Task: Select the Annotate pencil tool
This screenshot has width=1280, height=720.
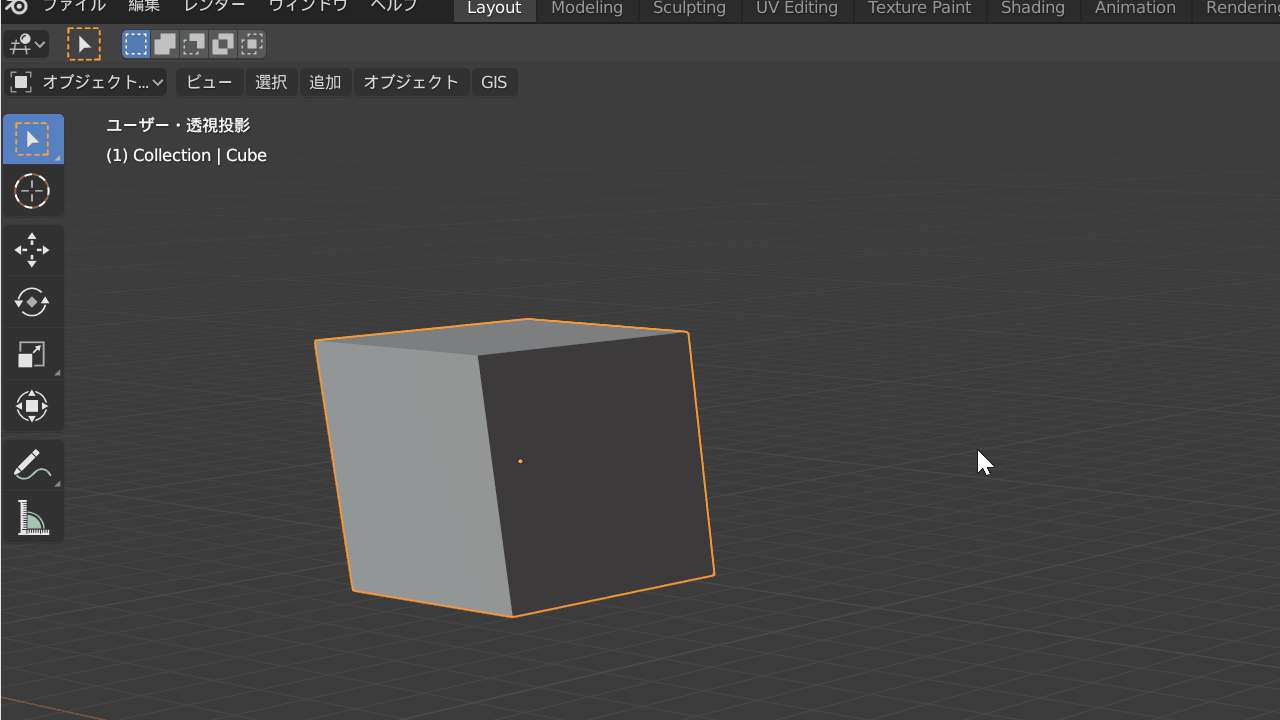Action: [x=33, y=466]
